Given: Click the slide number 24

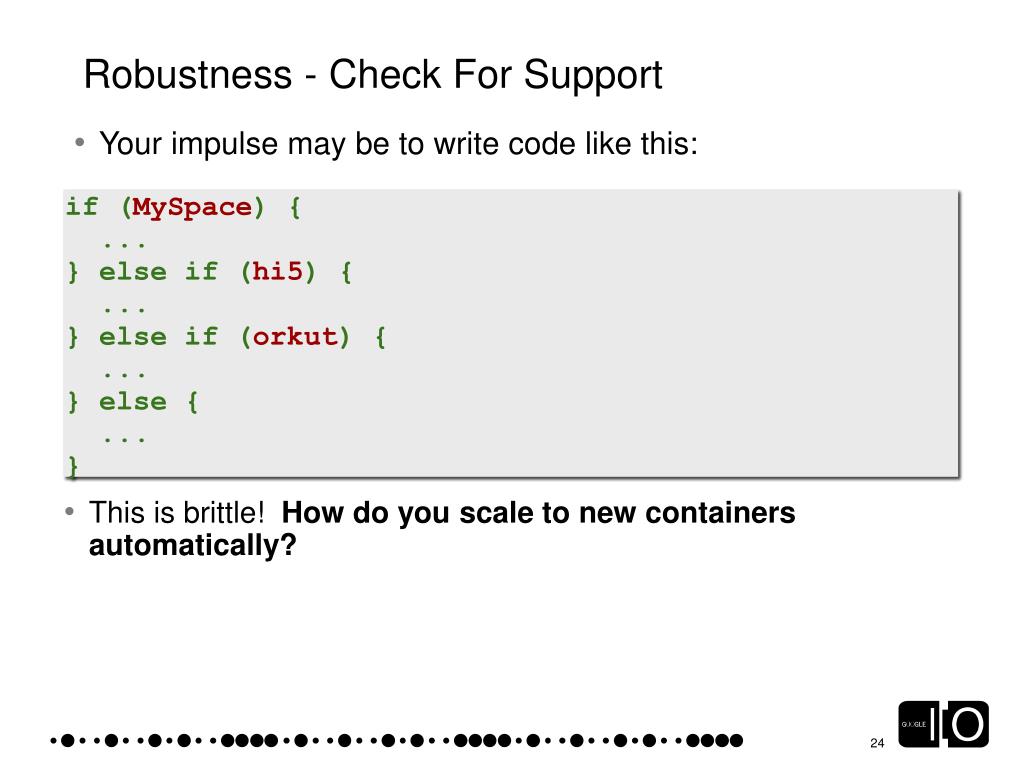Looking at the screenshot, I should pos(877,743).
